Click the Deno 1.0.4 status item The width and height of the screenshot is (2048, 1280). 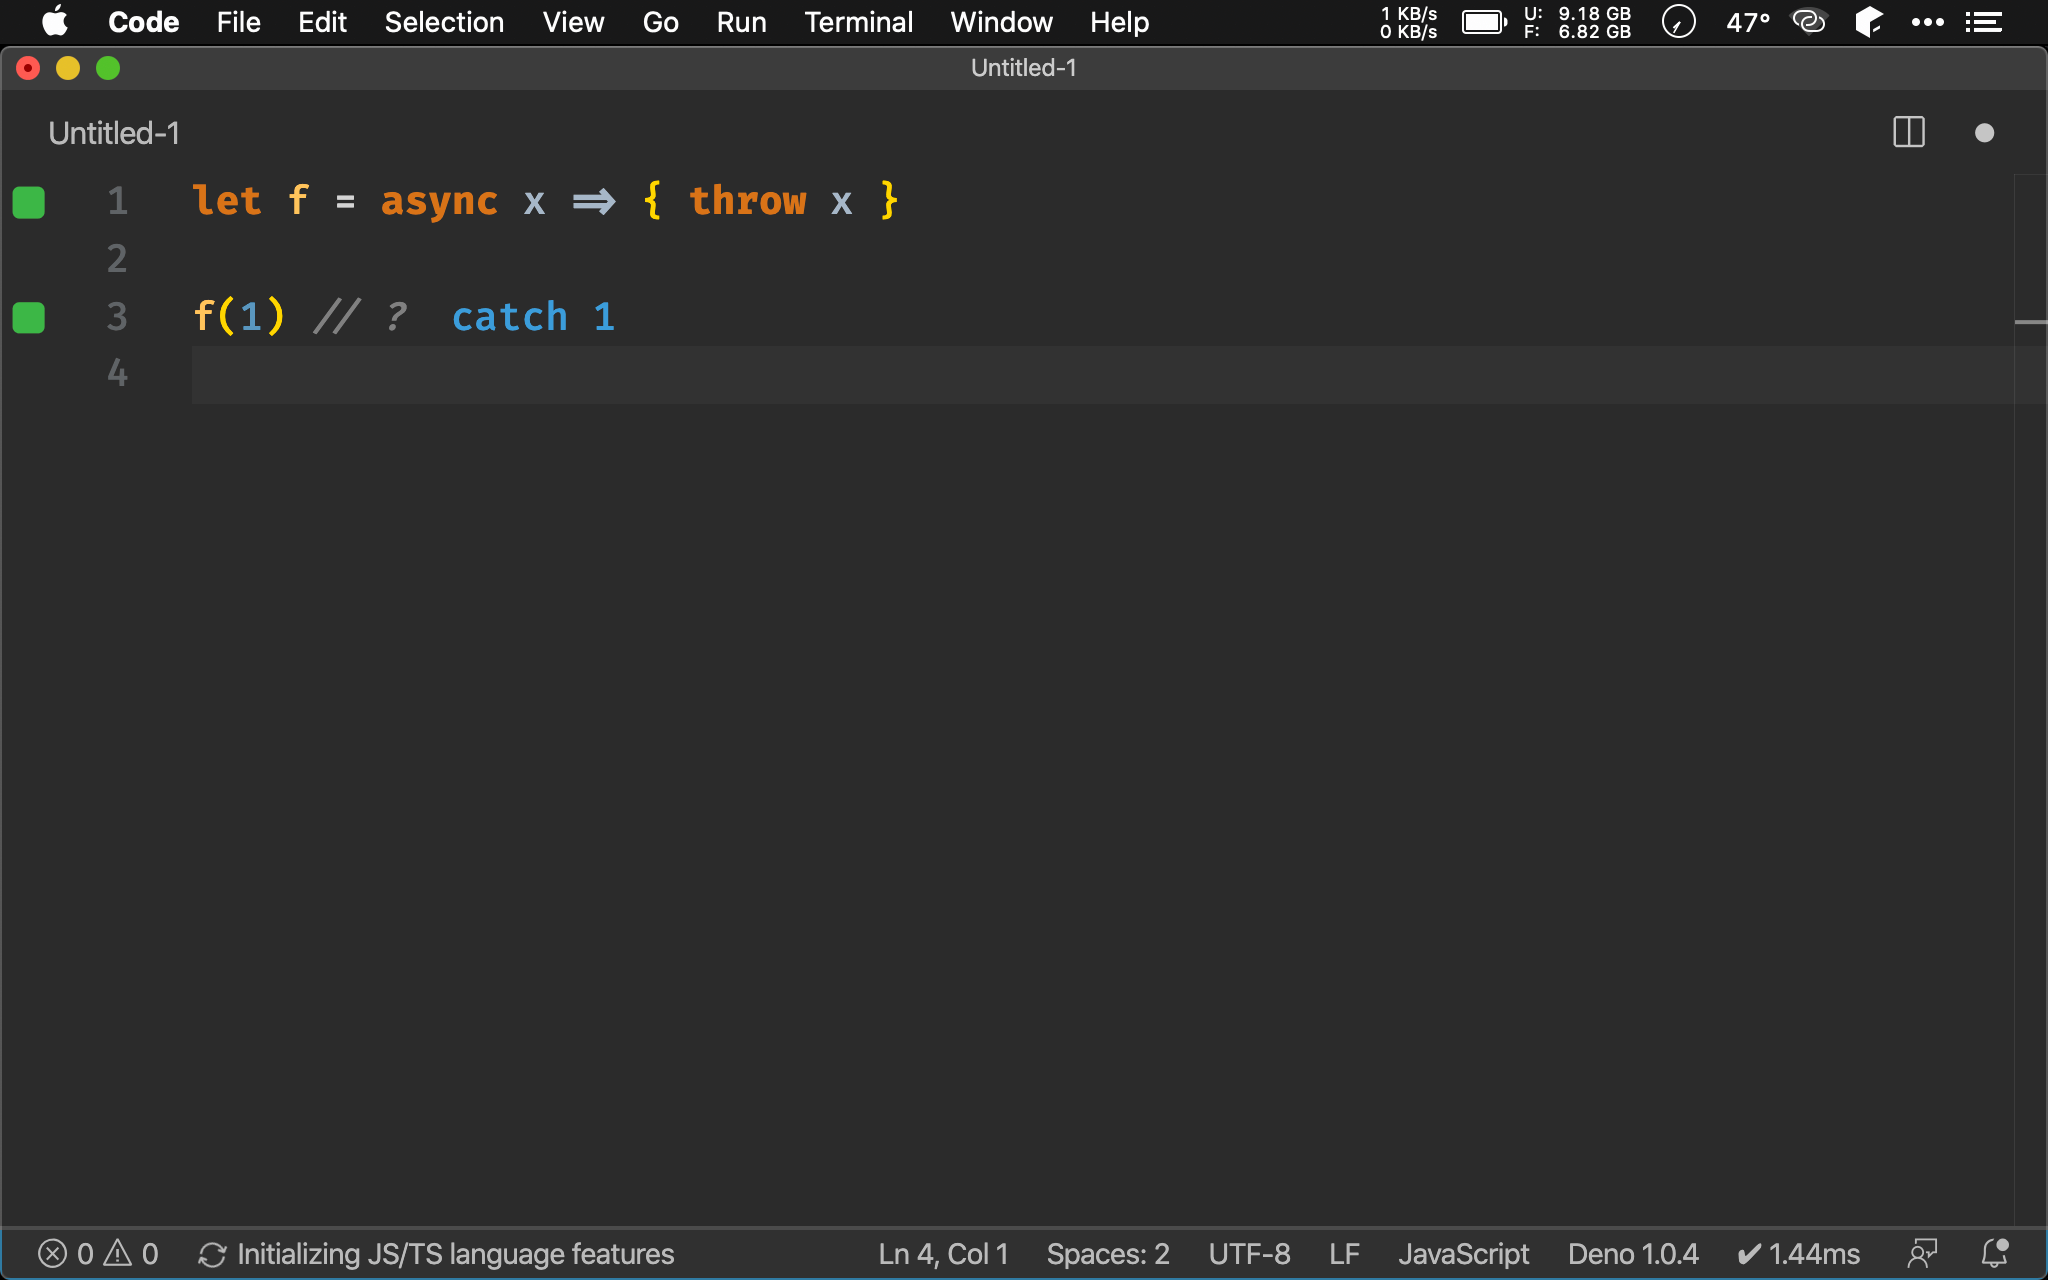[x=1632, y=1253]
